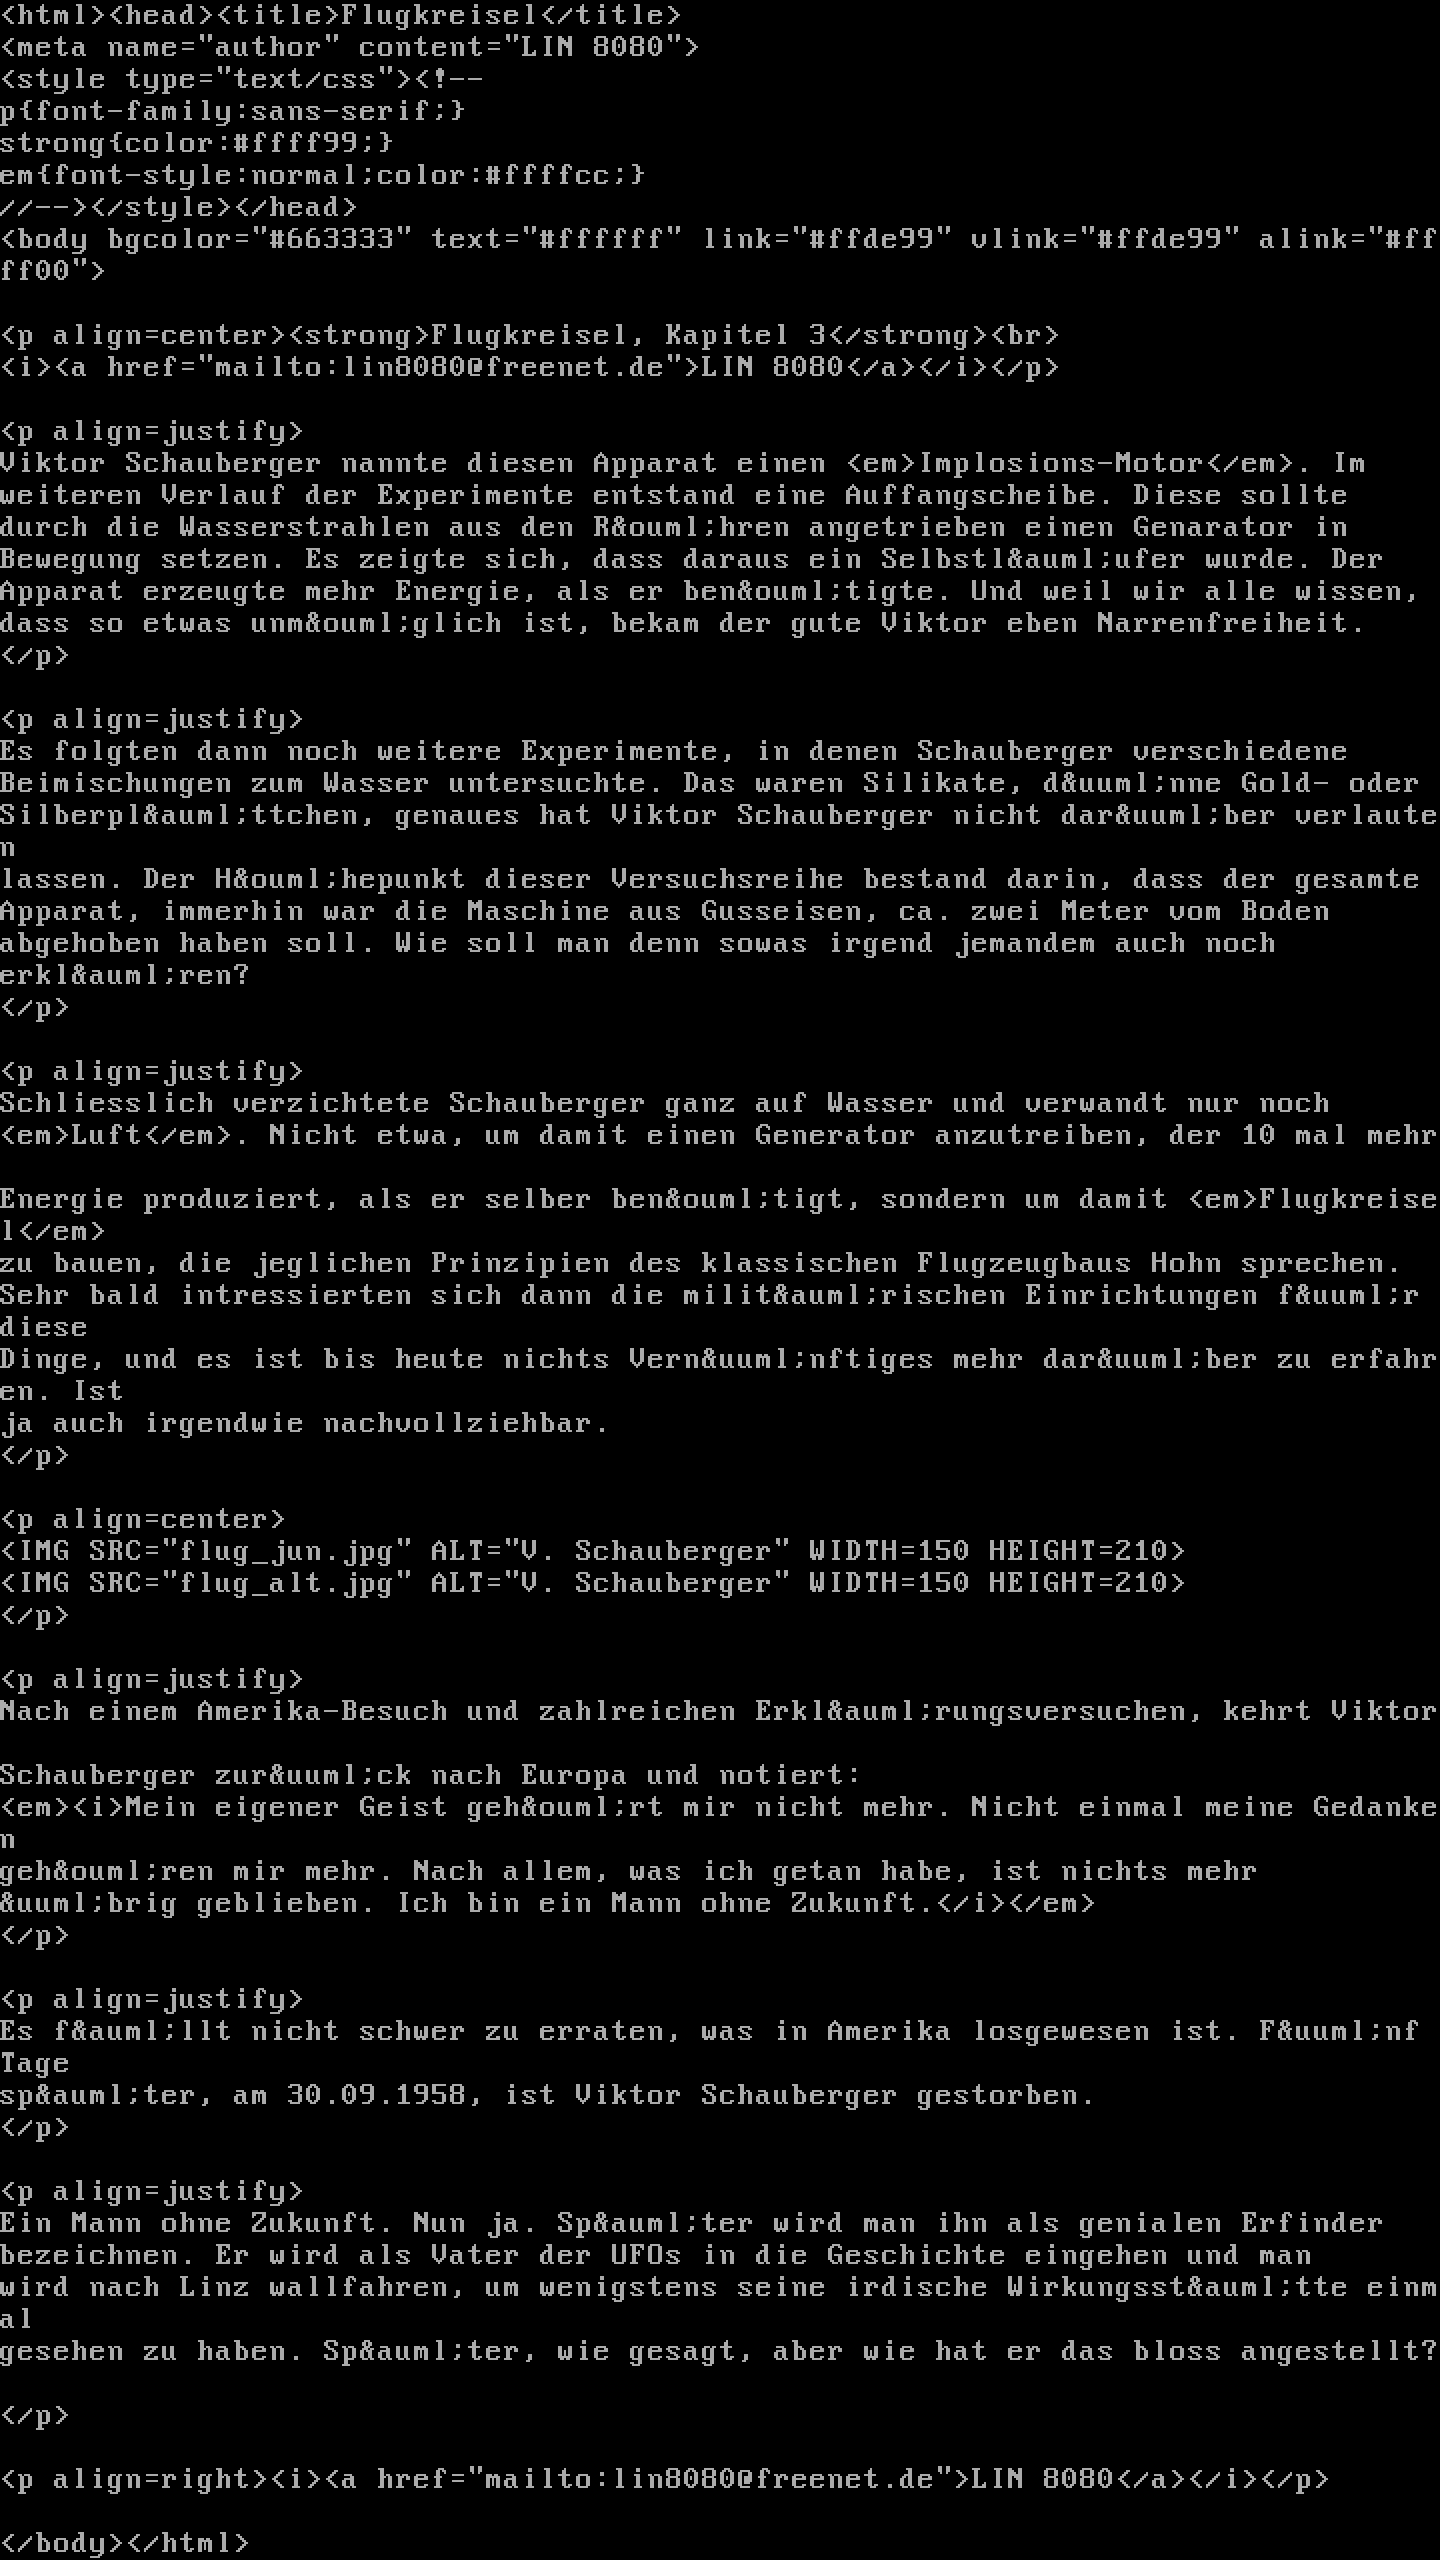Screen dimensions: 1440x2560
Task: Click the em color value #ffffcc
Action: tap(548, 175)
